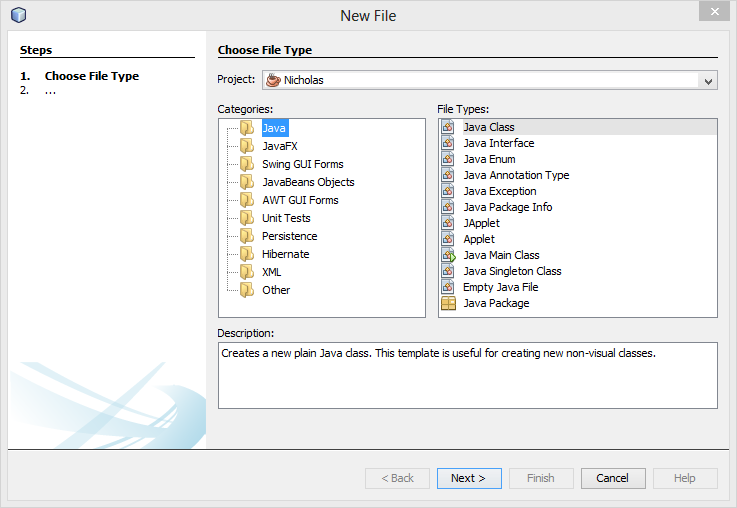Click the Applet file icon
Image resolution: width=737 pixels, height=508 pixels.
[x=448, y=239]
